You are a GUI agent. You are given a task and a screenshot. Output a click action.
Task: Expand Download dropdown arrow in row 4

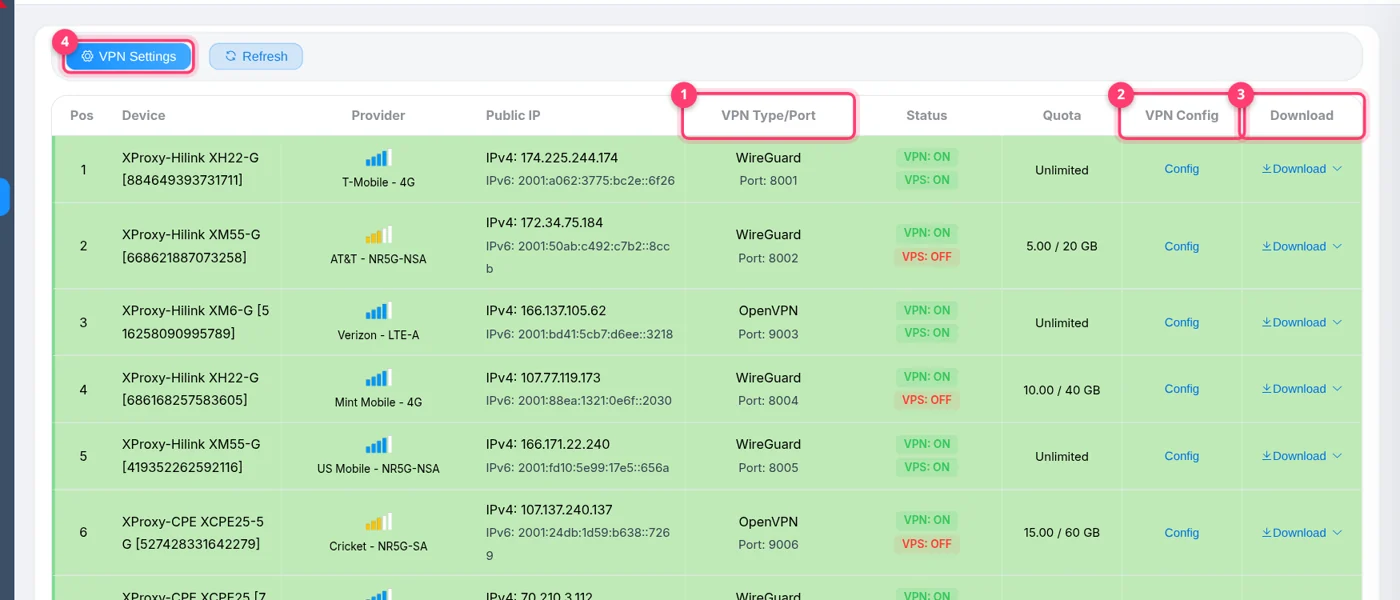pyautogui.click(x=1337, y=389)
